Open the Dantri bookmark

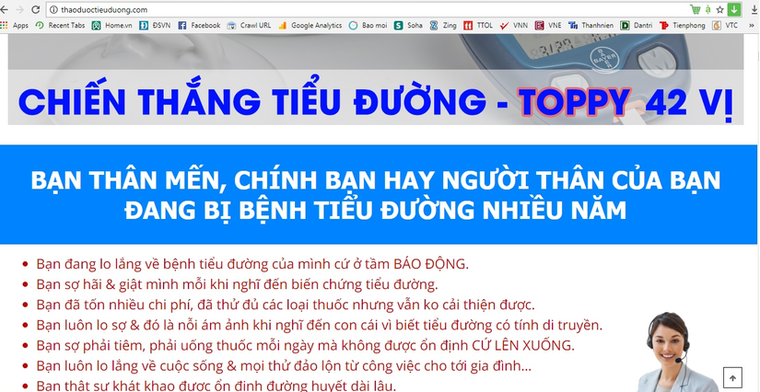coord(636,25)
